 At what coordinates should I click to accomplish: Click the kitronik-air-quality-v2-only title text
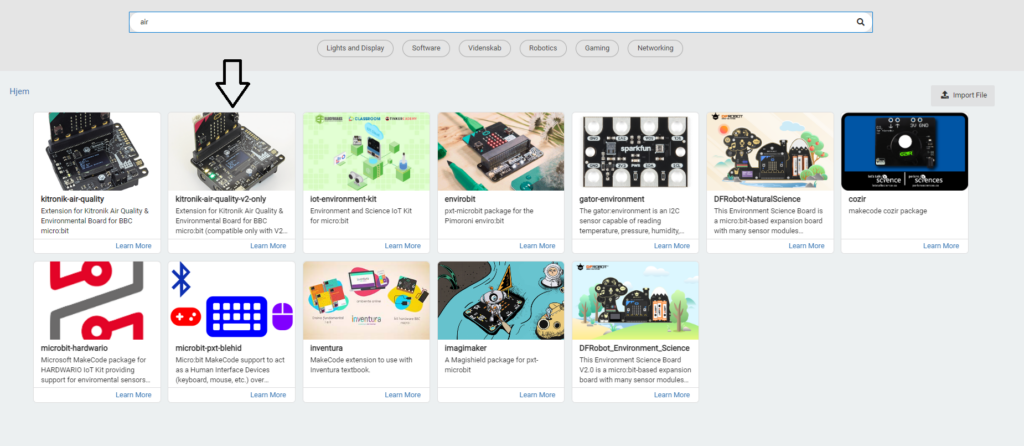click(x=221, y=199)
